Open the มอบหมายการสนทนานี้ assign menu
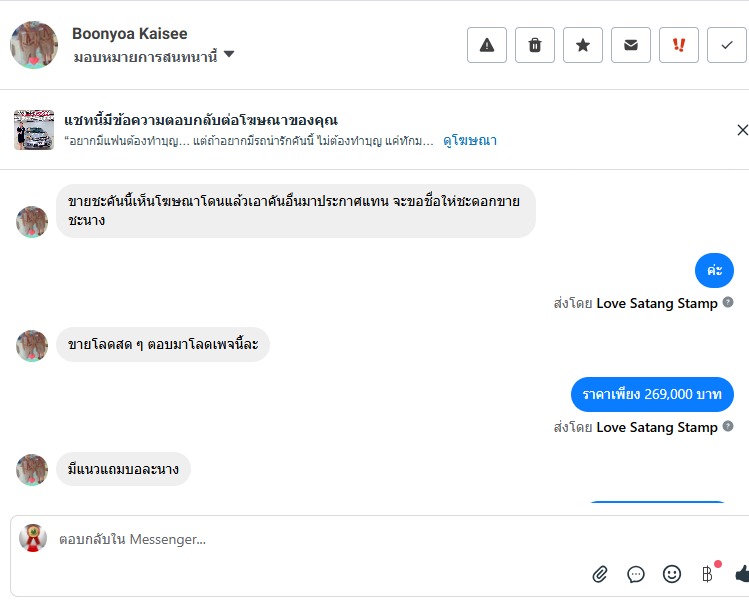This screenshot has height=600, width=749. point(145,56)
